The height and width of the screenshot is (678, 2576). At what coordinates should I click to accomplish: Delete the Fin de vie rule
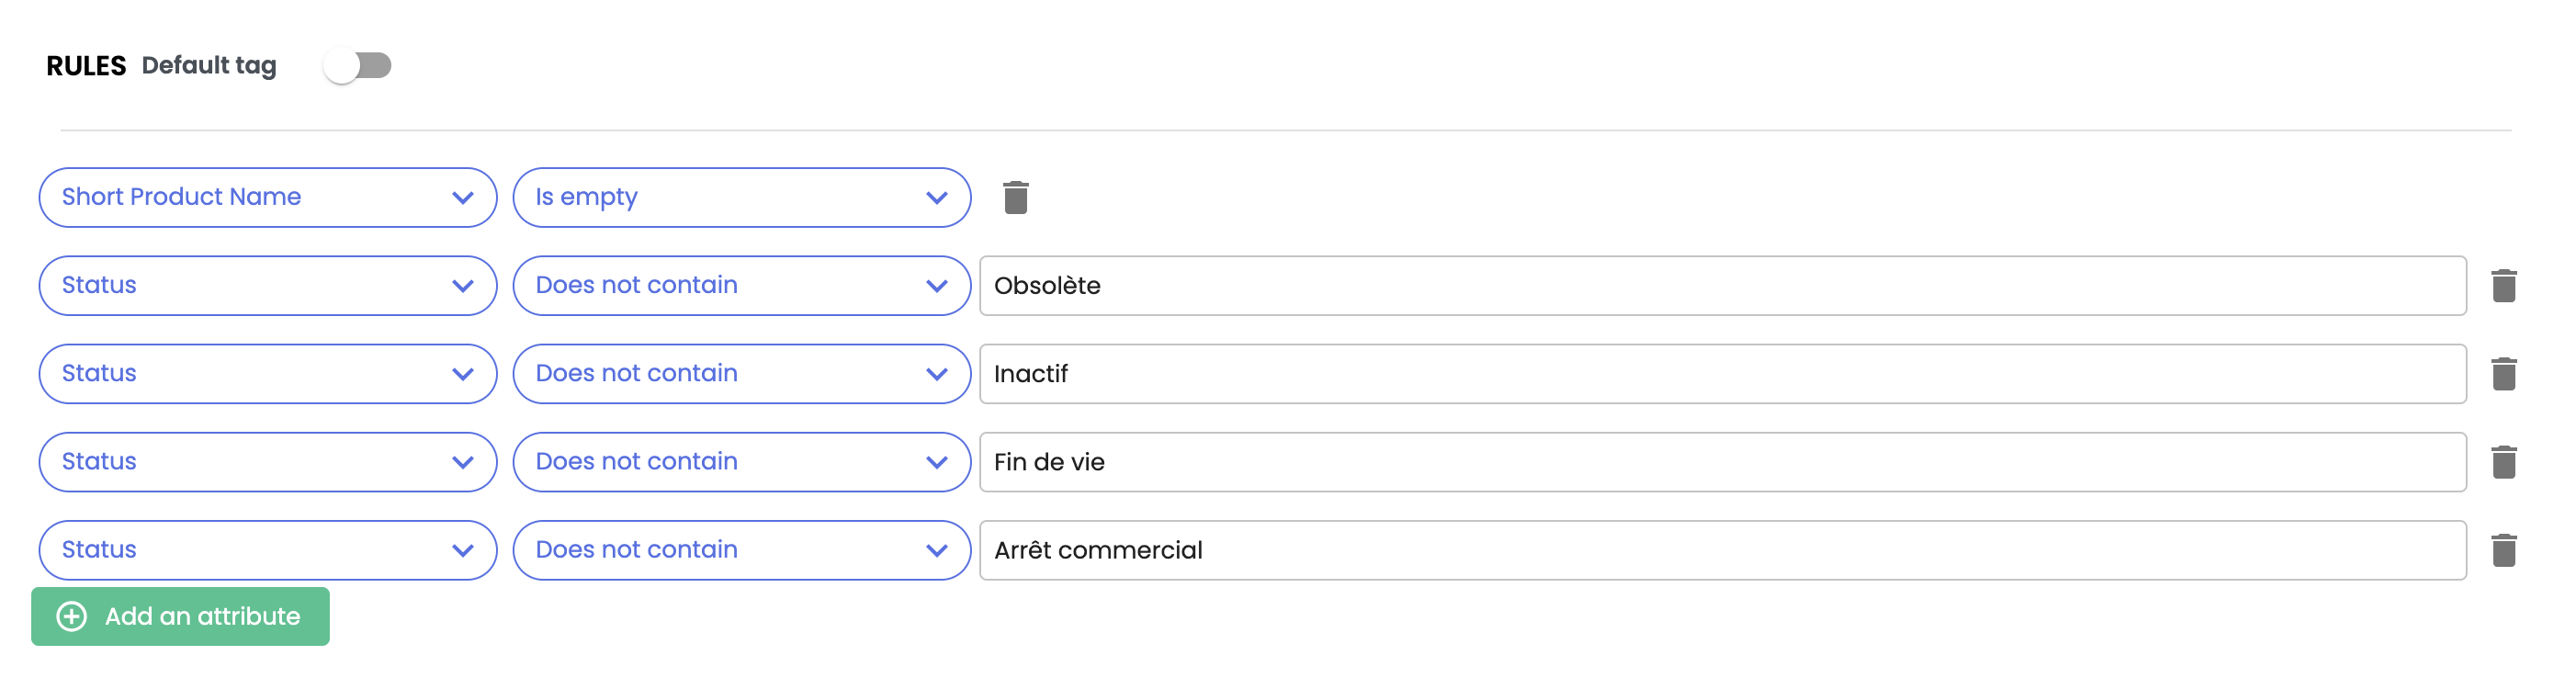pyautogui.click(x=2503, y=462)
